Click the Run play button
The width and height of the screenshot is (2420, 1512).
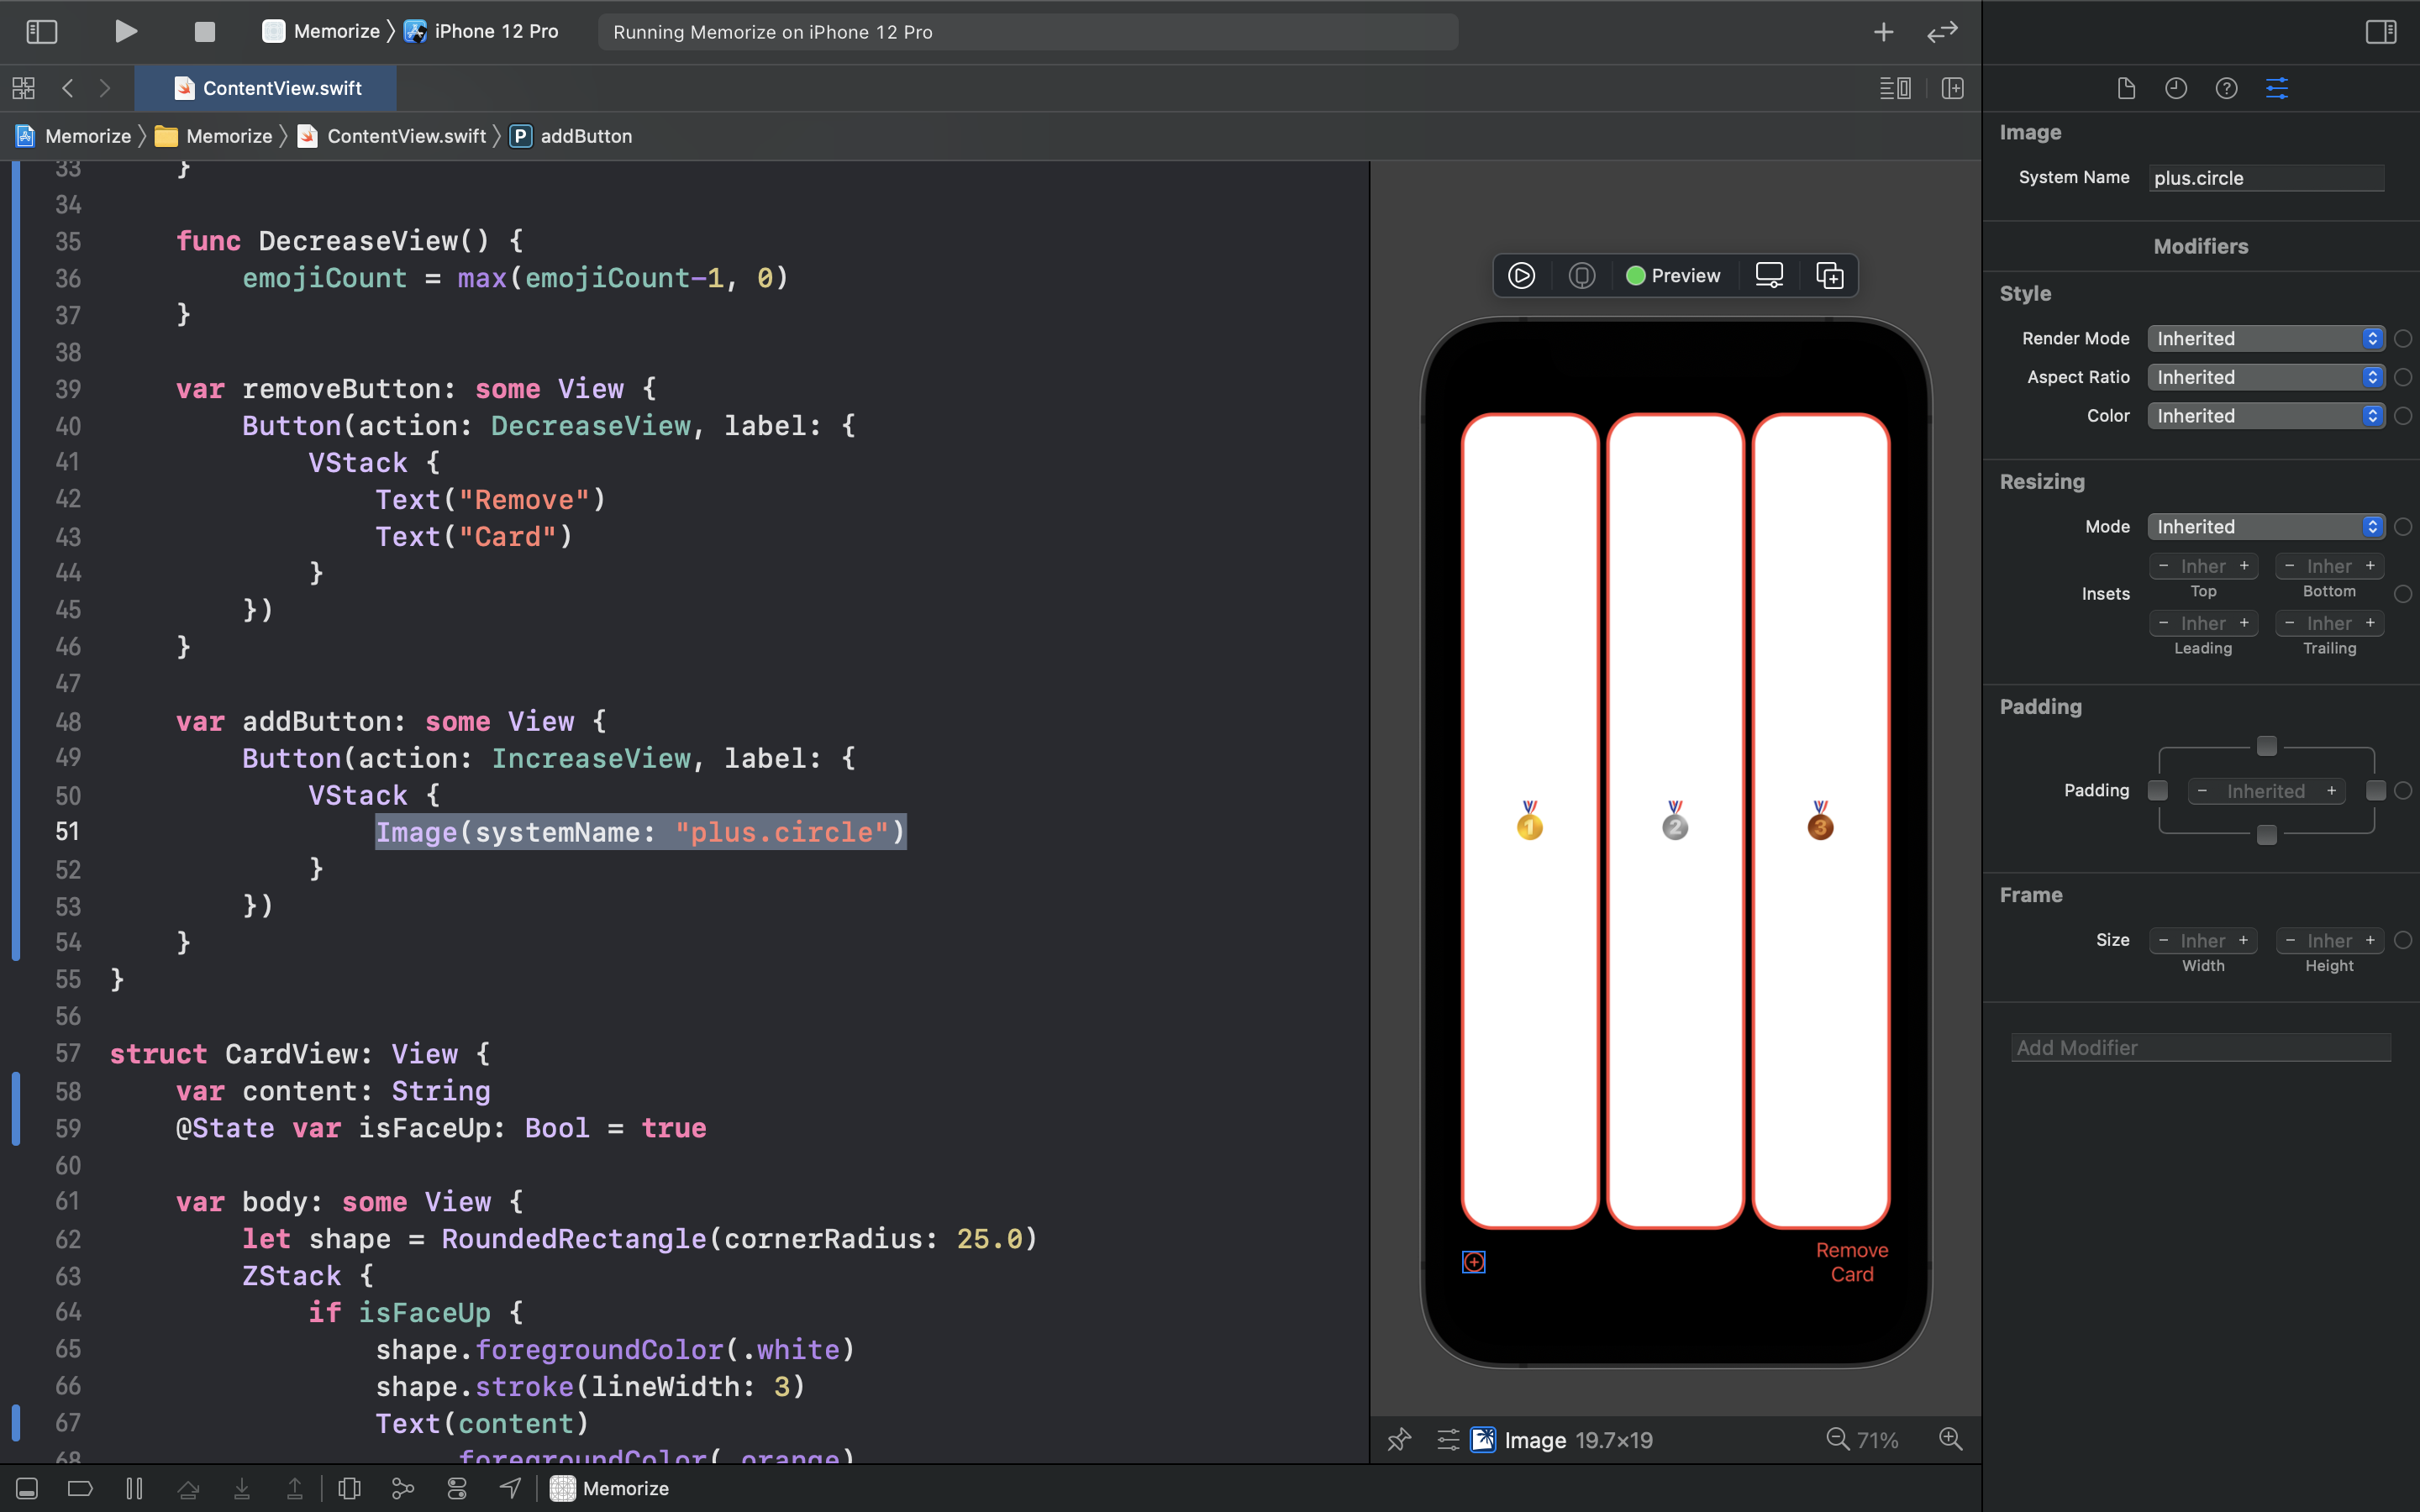coord(125,32)
